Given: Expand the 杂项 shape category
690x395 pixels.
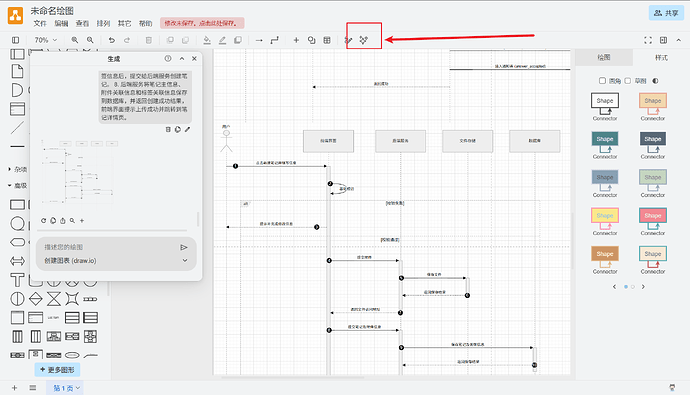Looking at the screenshot, I should 18,169.
